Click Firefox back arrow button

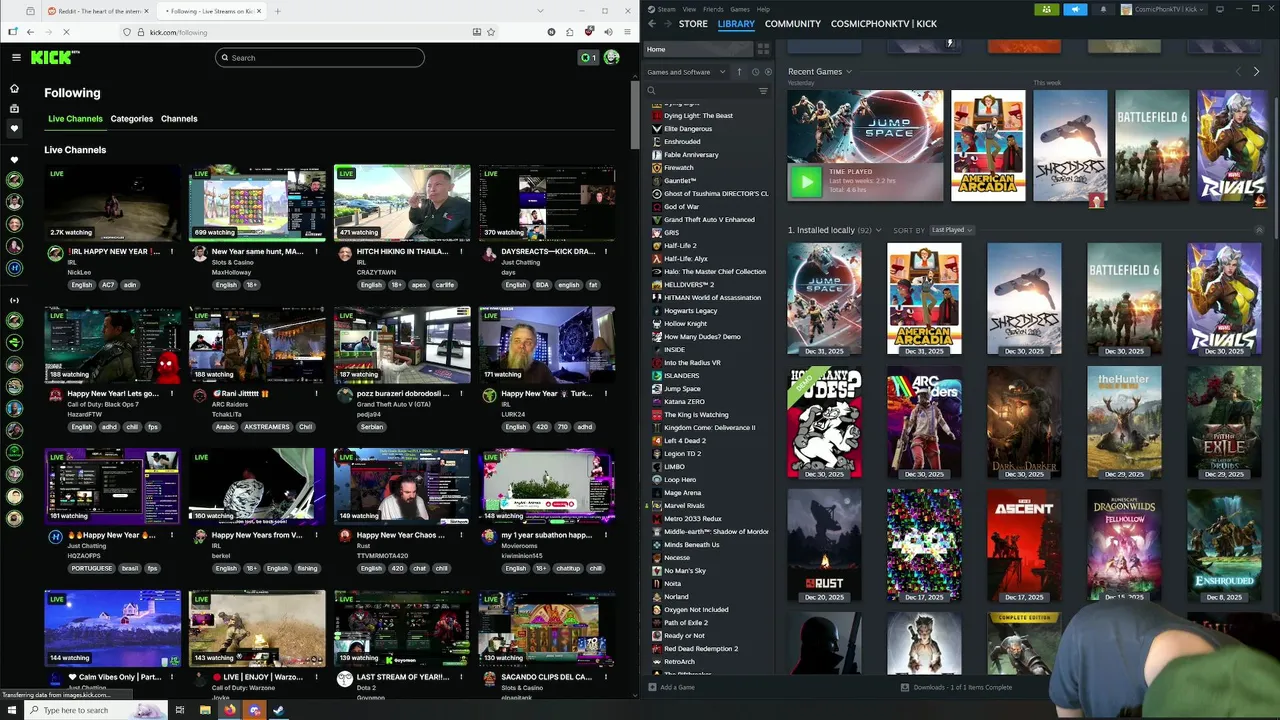coord(30,32)
